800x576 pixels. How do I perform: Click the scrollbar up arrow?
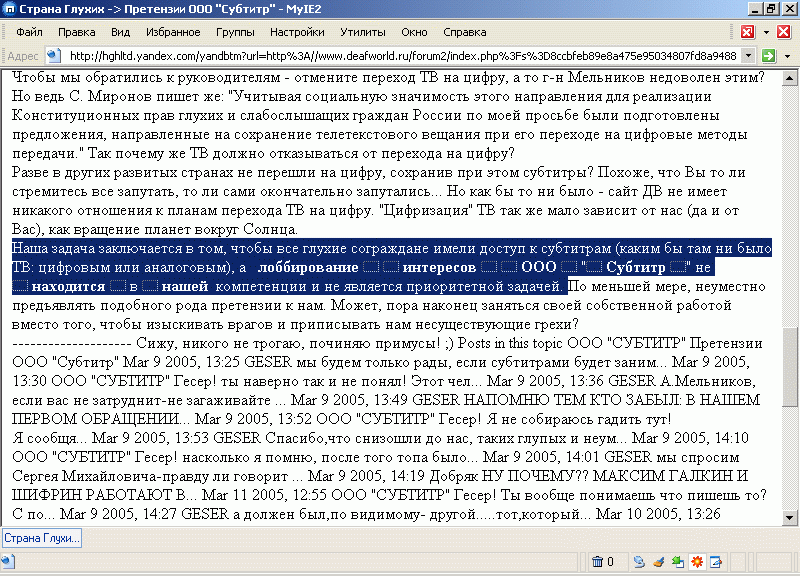(790, 79)
